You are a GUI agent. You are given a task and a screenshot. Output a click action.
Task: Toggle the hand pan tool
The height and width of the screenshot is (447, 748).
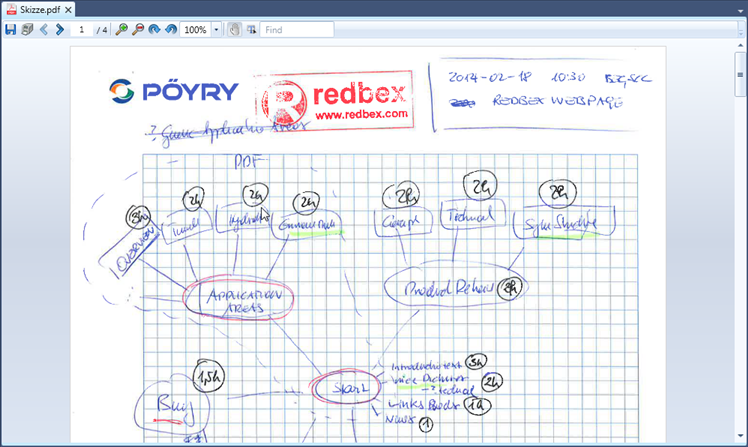click(x=234, y=30)
